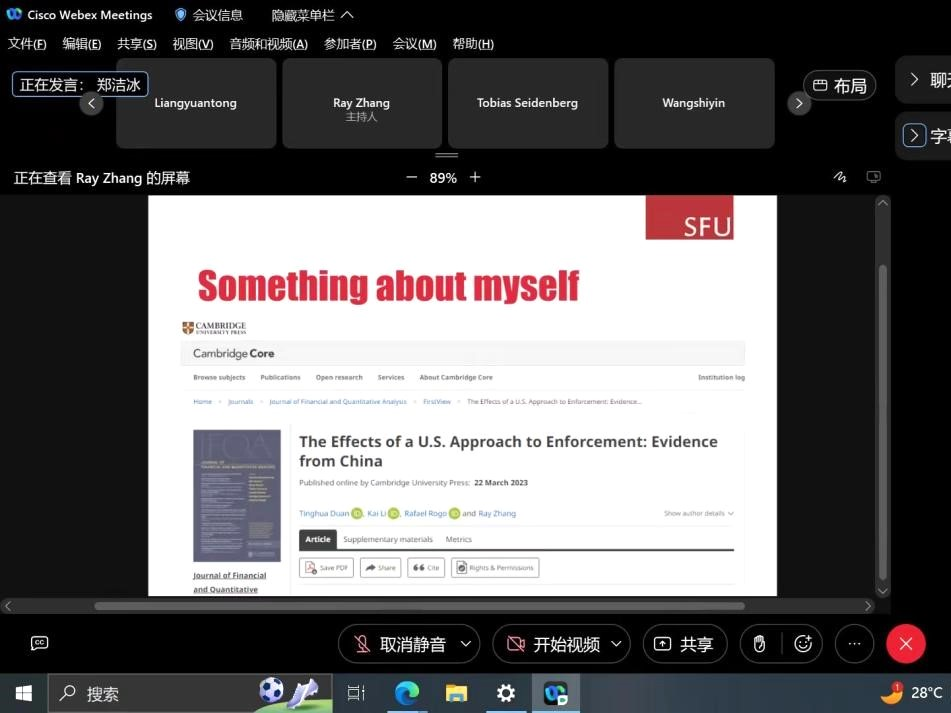The height and width of the screenshot is (713, 951).
Task: Open the emoji reactions icon
Action: click(803, 644)
